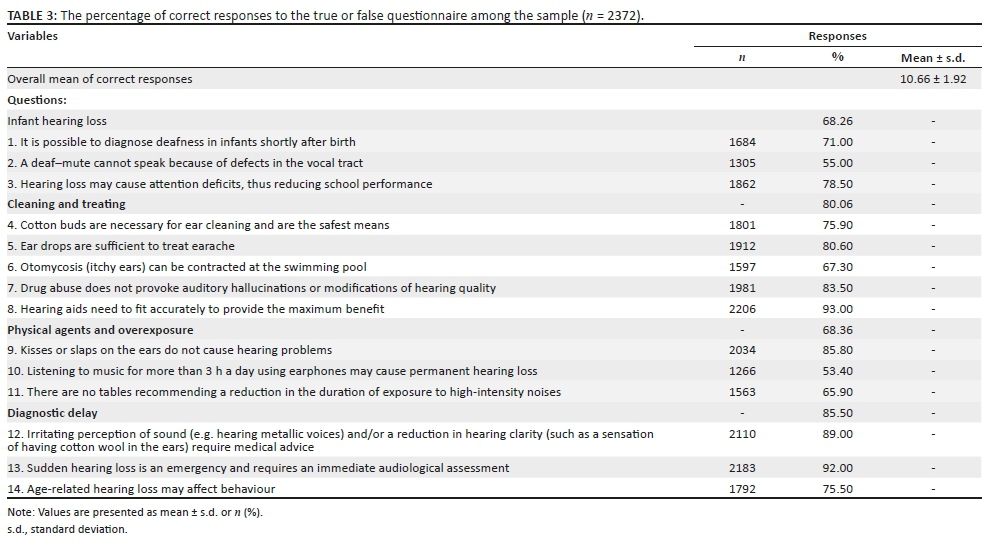Click the n value 1305 for deaf-mute question

click(742, 163)
